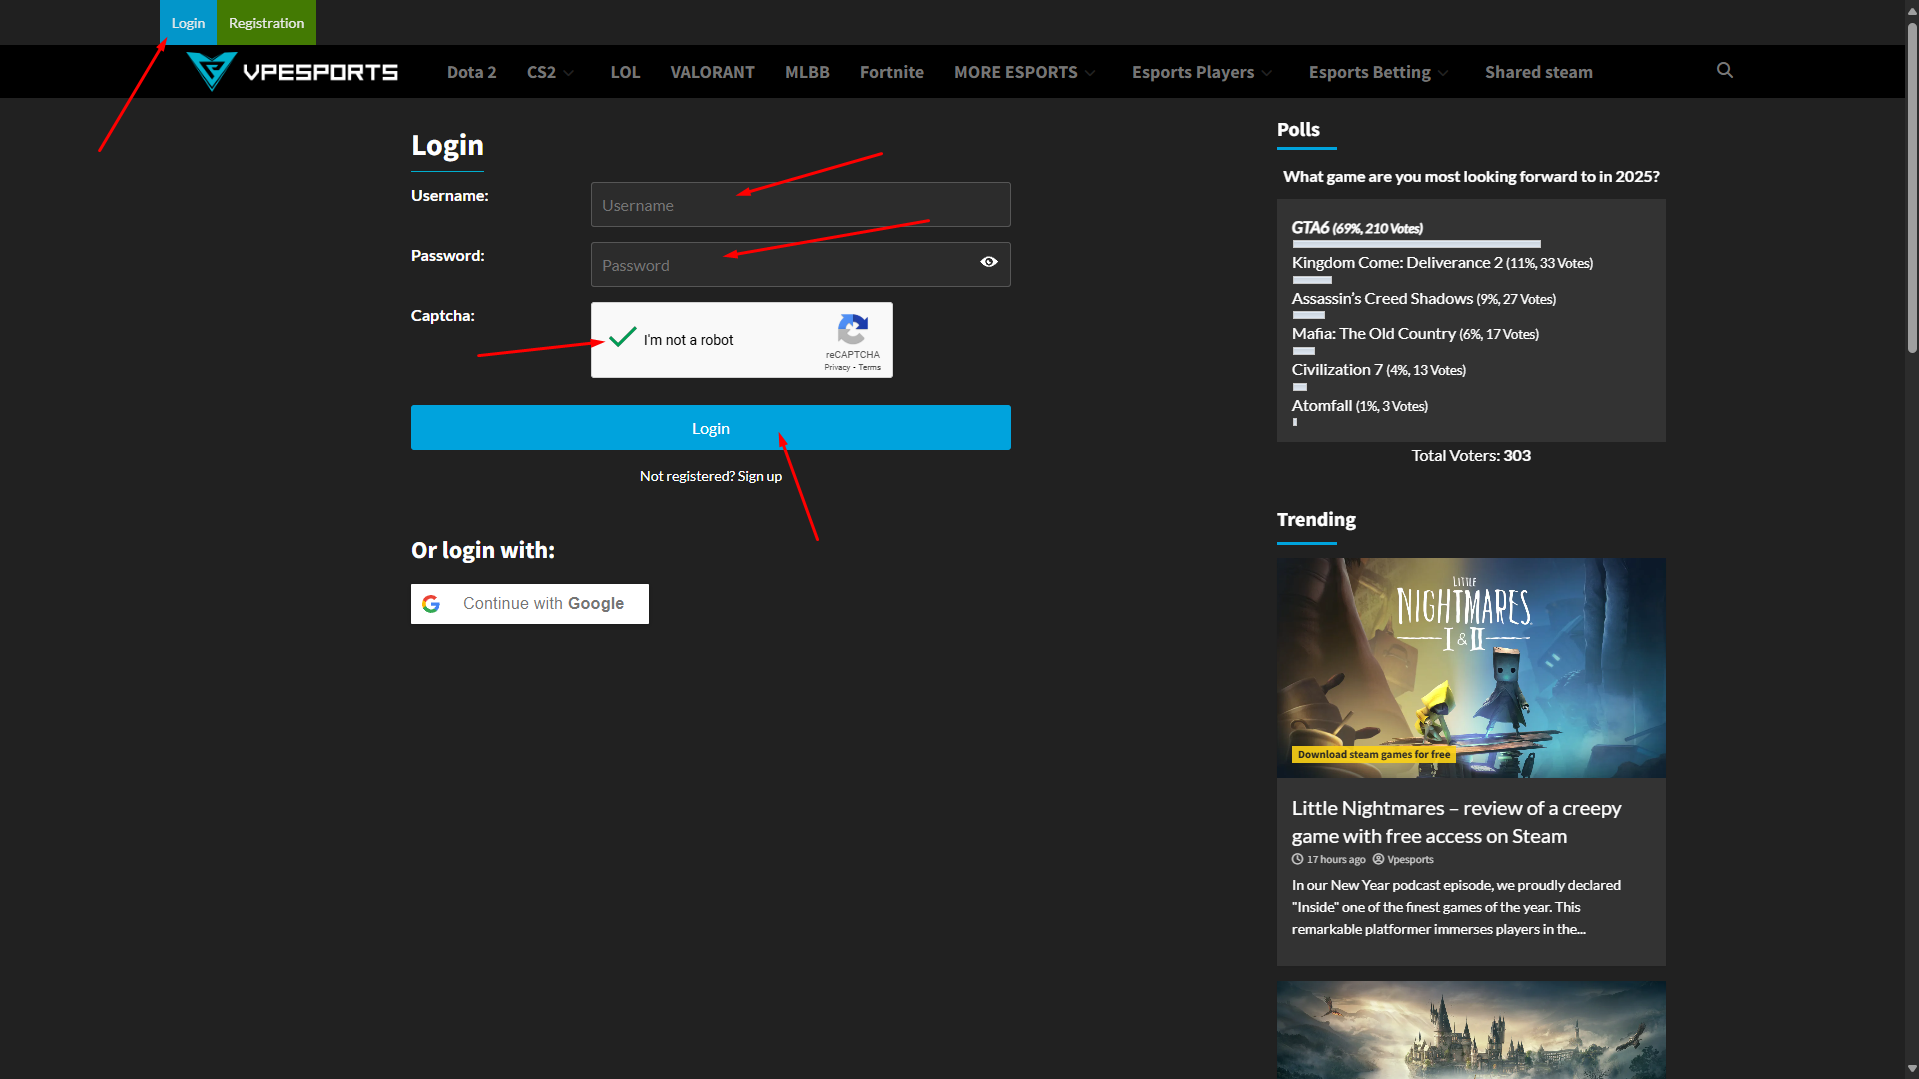Screen dimensions: 1919x1079
Task: Click the Mafia: The Old Country poll label
Action: click(1415, 334)
